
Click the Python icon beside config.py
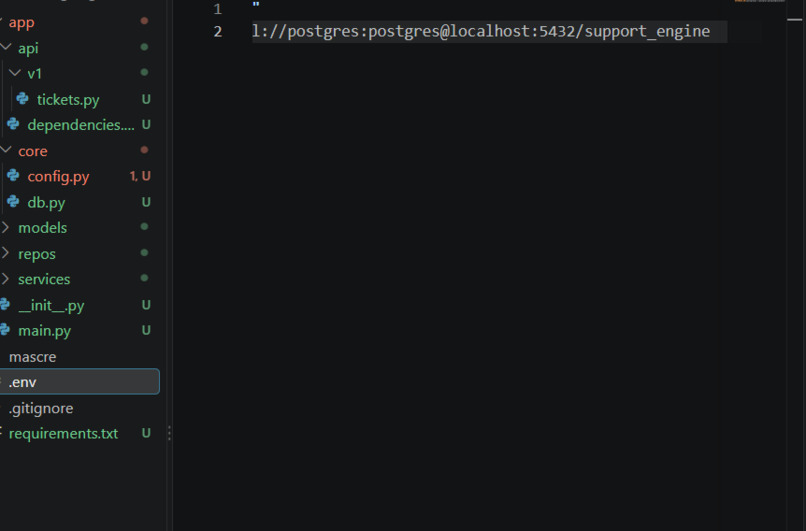tap(13, 176)
